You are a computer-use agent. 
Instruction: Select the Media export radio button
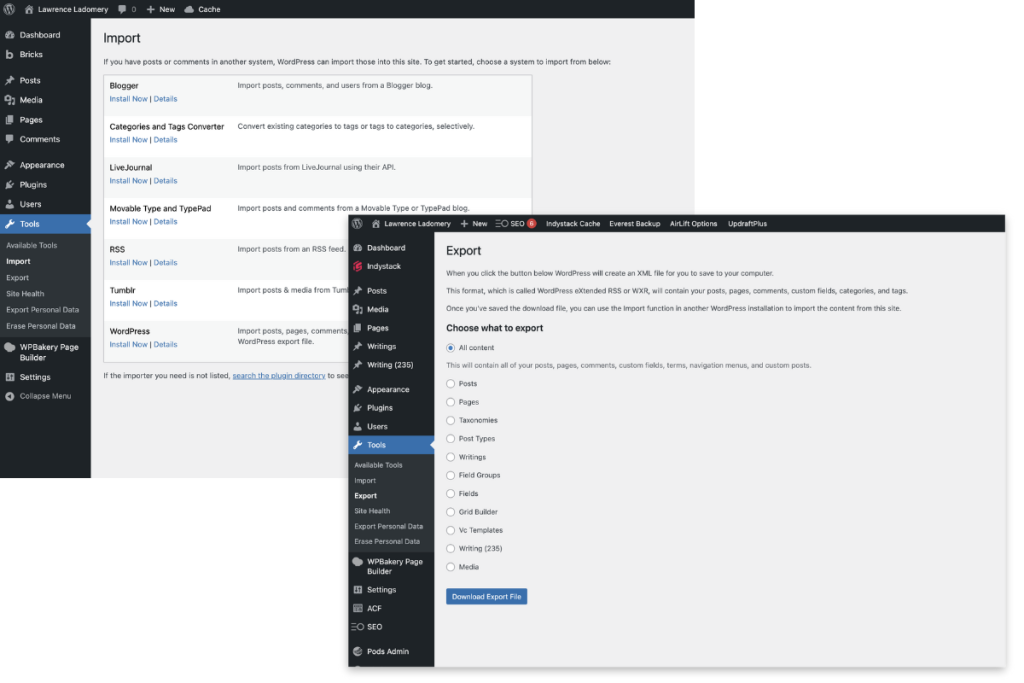tap(451, 567)
